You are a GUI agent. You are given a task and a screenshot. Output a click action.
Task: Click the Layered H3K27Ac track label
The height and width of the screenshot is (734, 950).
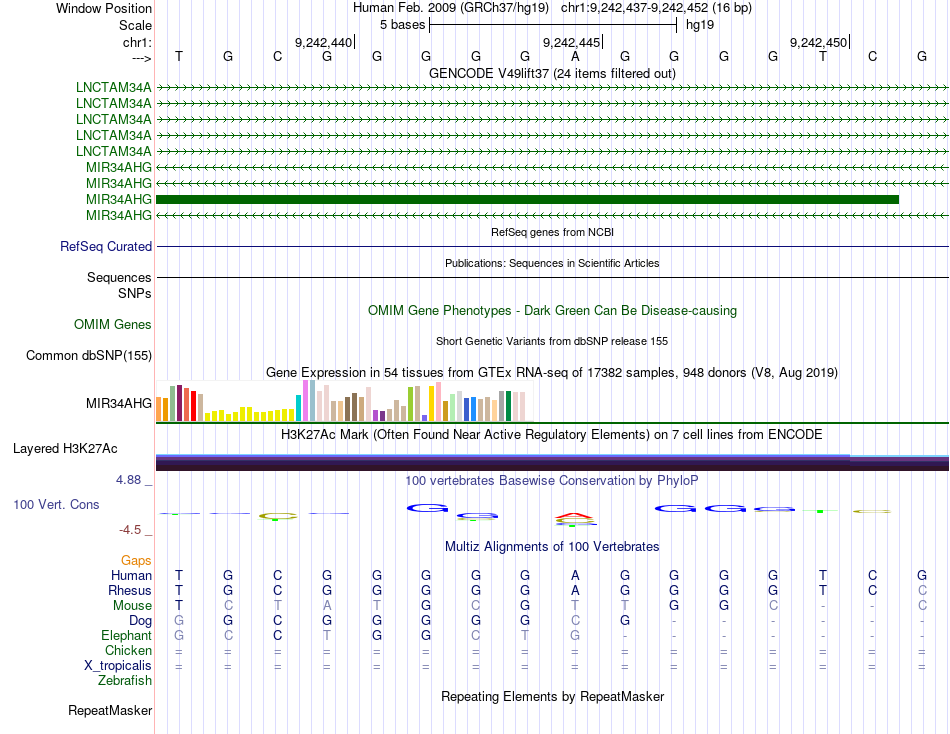(65, 449)
